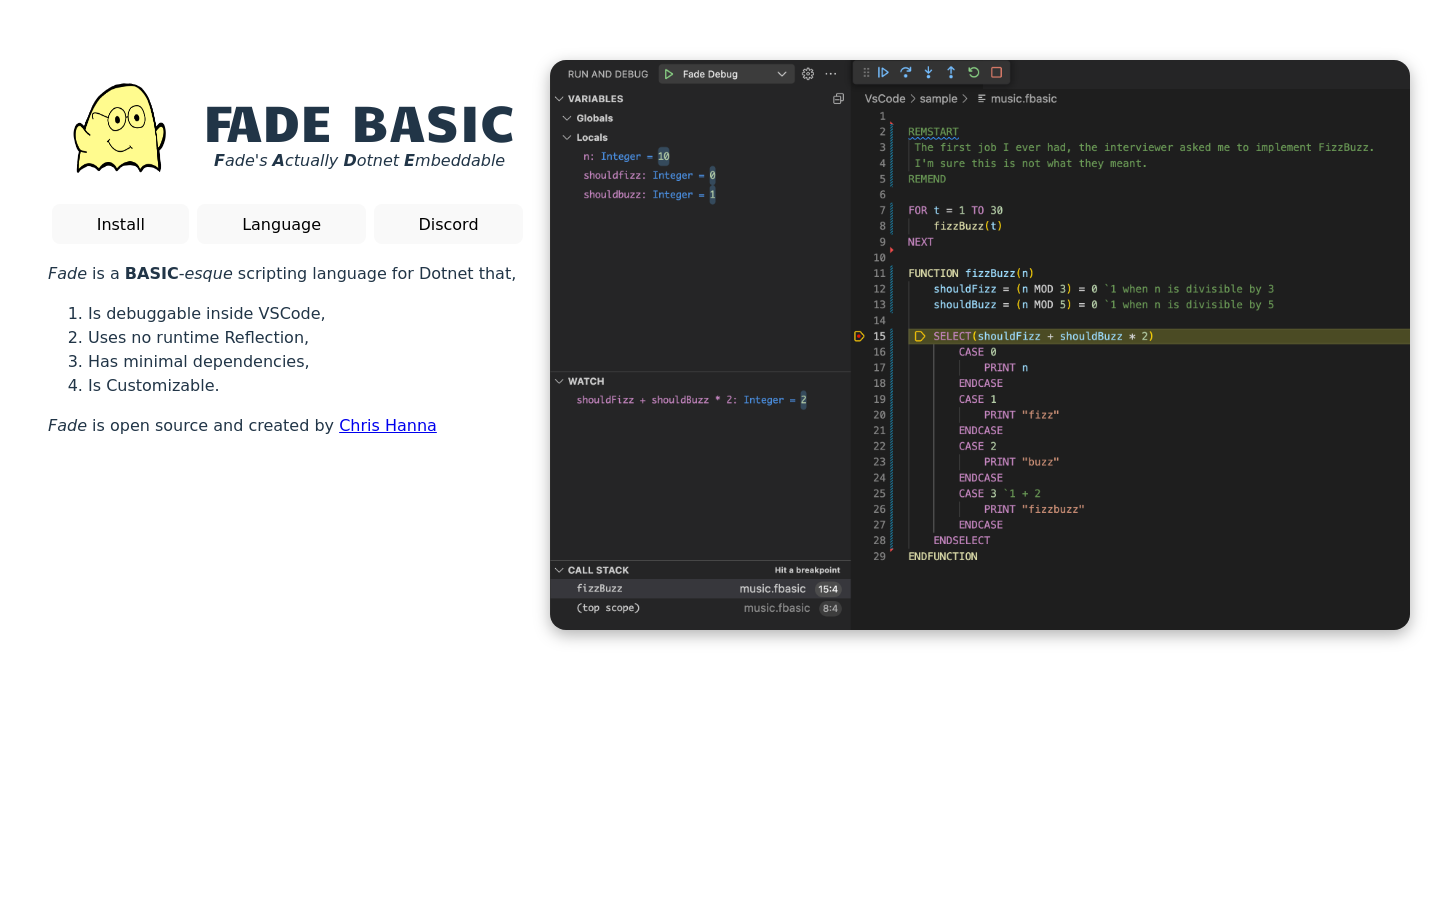Grab the debug toolbar drag handle
1440x900 pixels.
click(866, 73)
